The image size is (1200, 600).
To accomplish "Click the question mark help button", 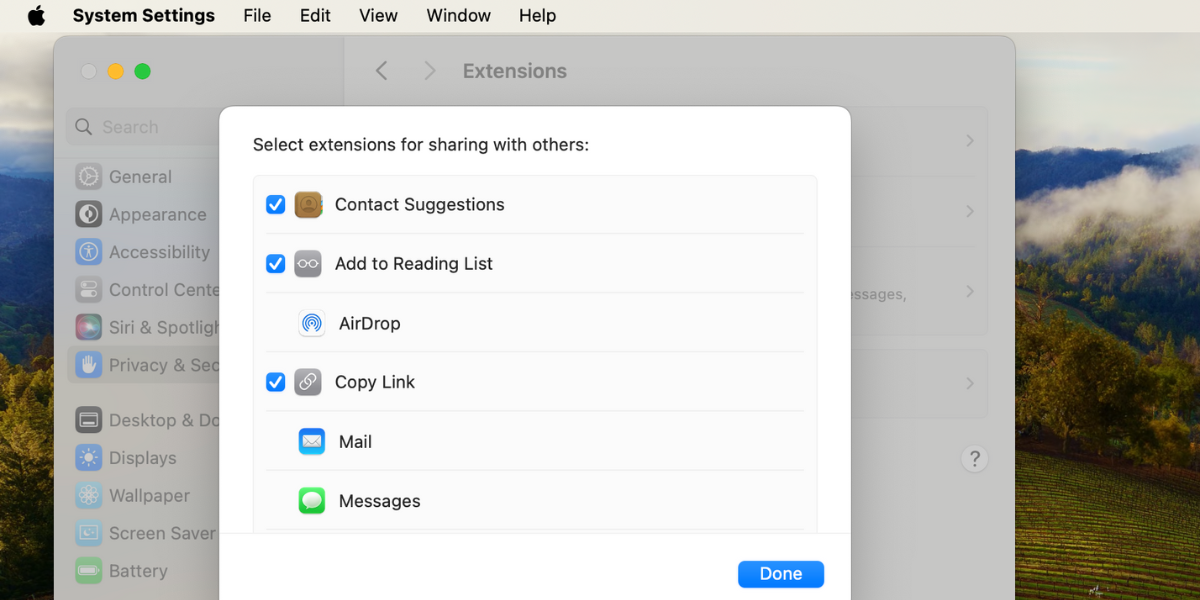I will (974, 459).
